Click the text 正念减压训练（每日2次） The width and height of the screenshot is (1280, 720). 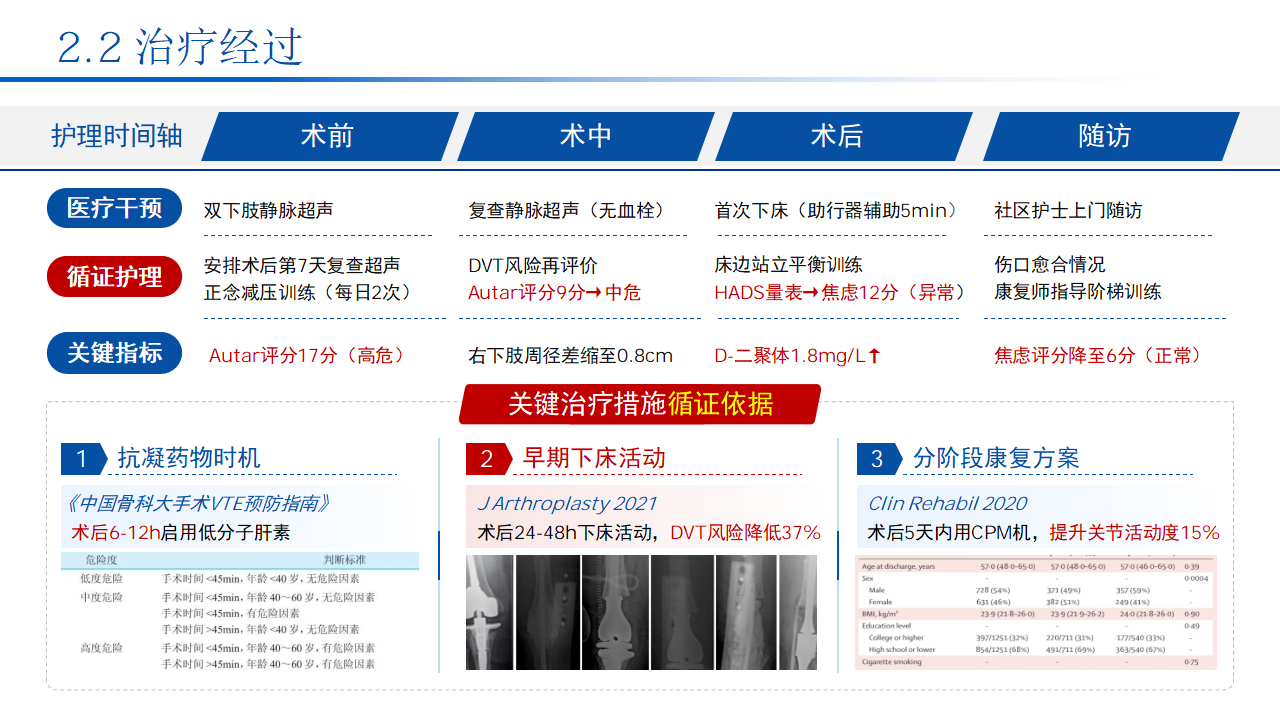click(308, 292)
